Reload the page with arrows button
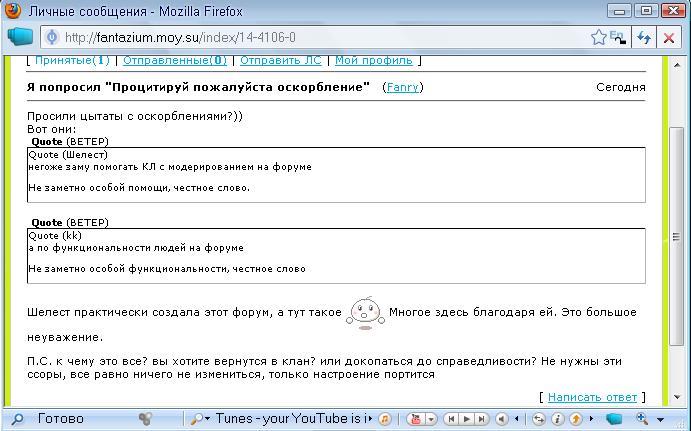The image size is (691, 431). pos(644,38)
